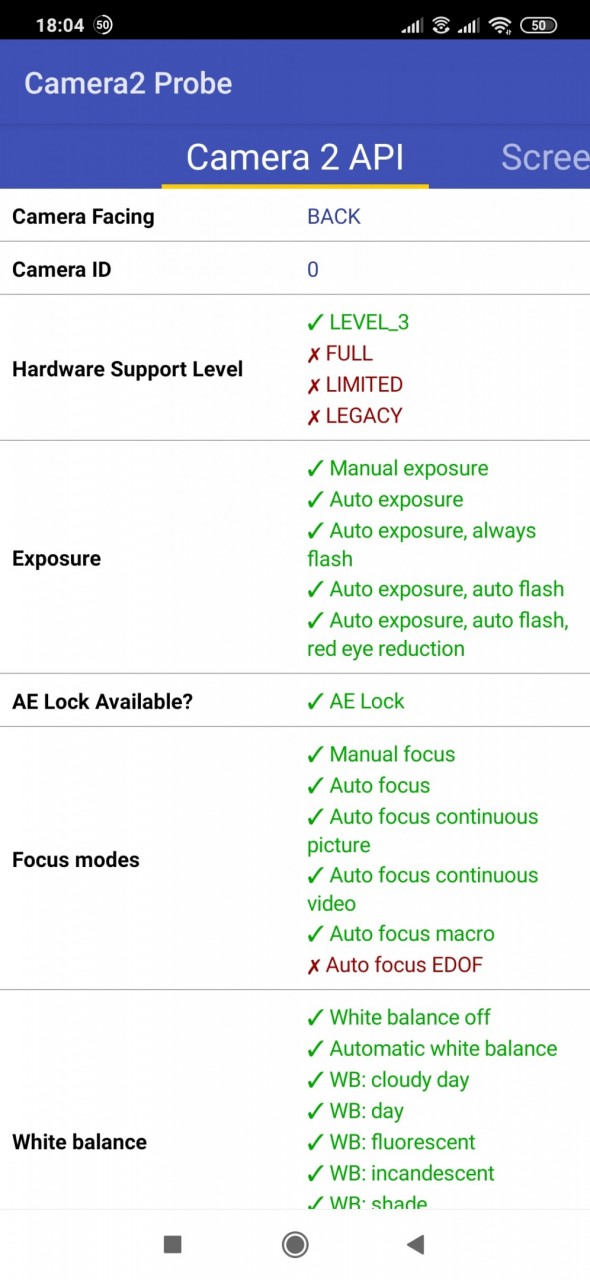Tap the Android back navigation triangle

pyautogui.click(x=416, y=1244)
